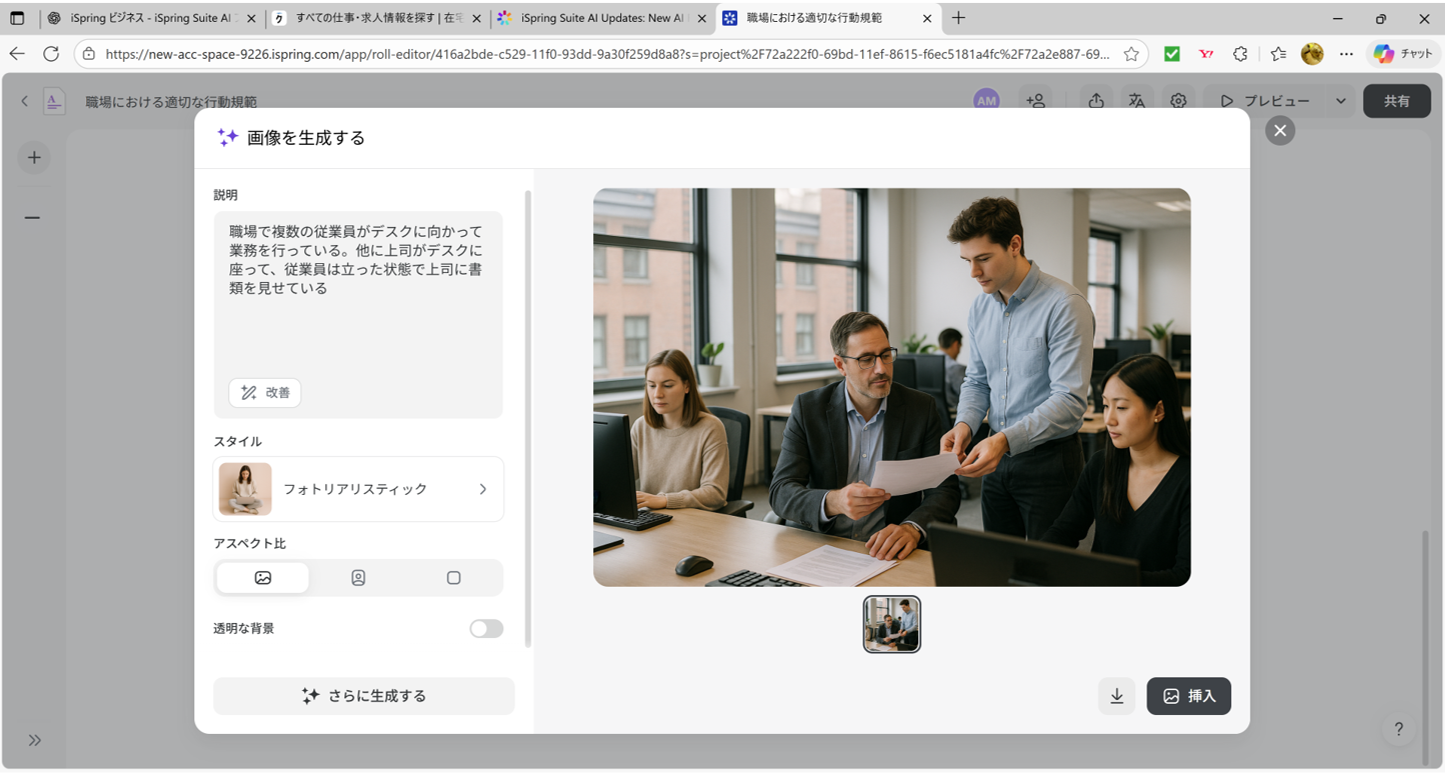Switch to the iSpring Suite AI Updates browser tab
This screenshot has width=1445, height=780.
pyautogui.click(x=600, y=18)
